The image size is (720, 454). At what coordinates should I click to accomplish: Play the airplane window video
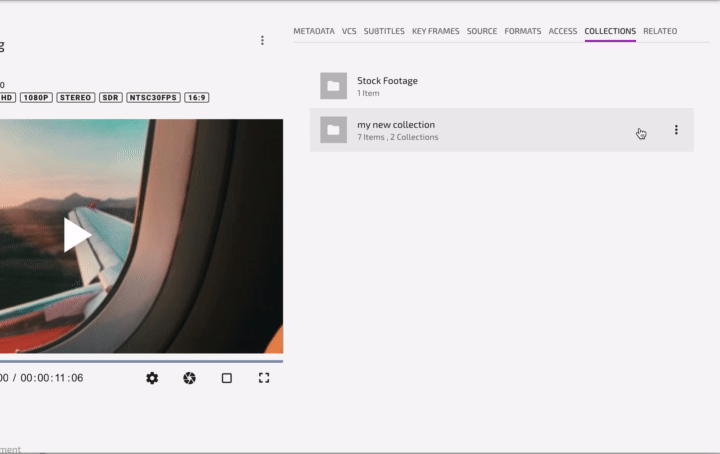(77, 234)
